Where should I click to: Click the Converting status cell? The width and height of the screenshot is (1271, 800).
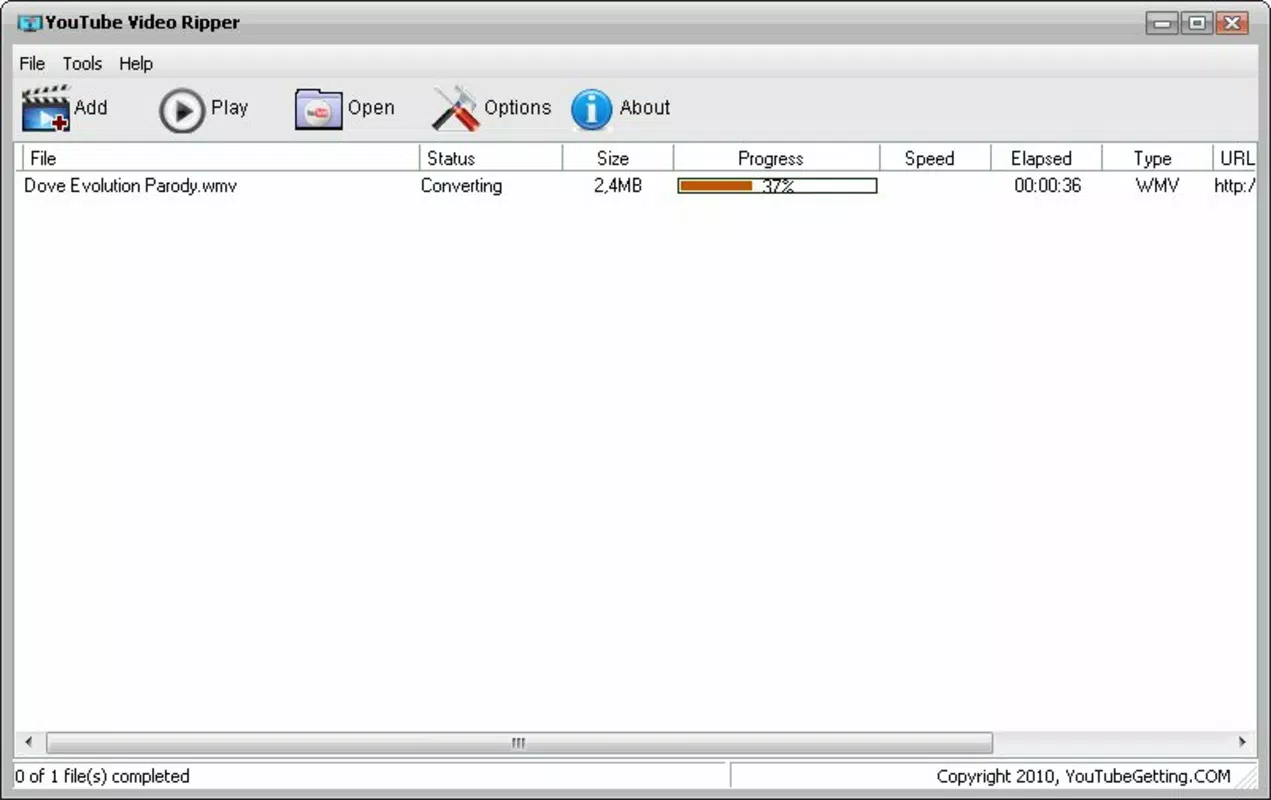[461, 186]
